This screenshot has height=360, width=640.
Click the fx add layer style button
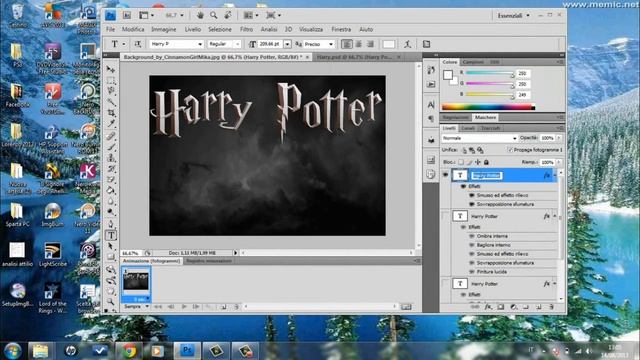[488, 307]
